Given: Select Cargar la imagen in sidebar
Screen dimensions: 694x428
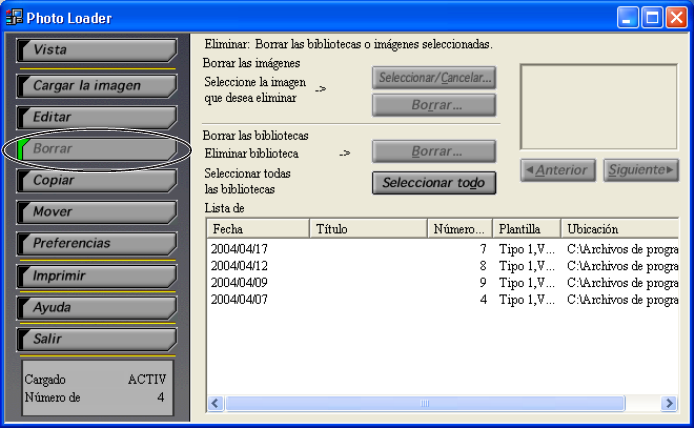Looking at the screenshot, I should (96, 86).
